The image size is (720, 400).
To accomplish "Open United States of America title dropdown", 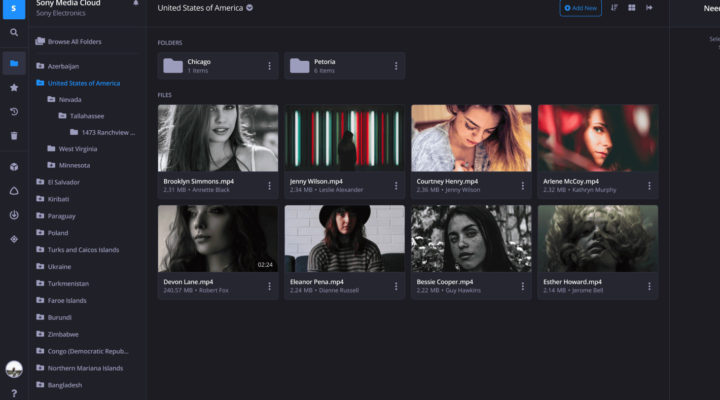I will (249, 8).
